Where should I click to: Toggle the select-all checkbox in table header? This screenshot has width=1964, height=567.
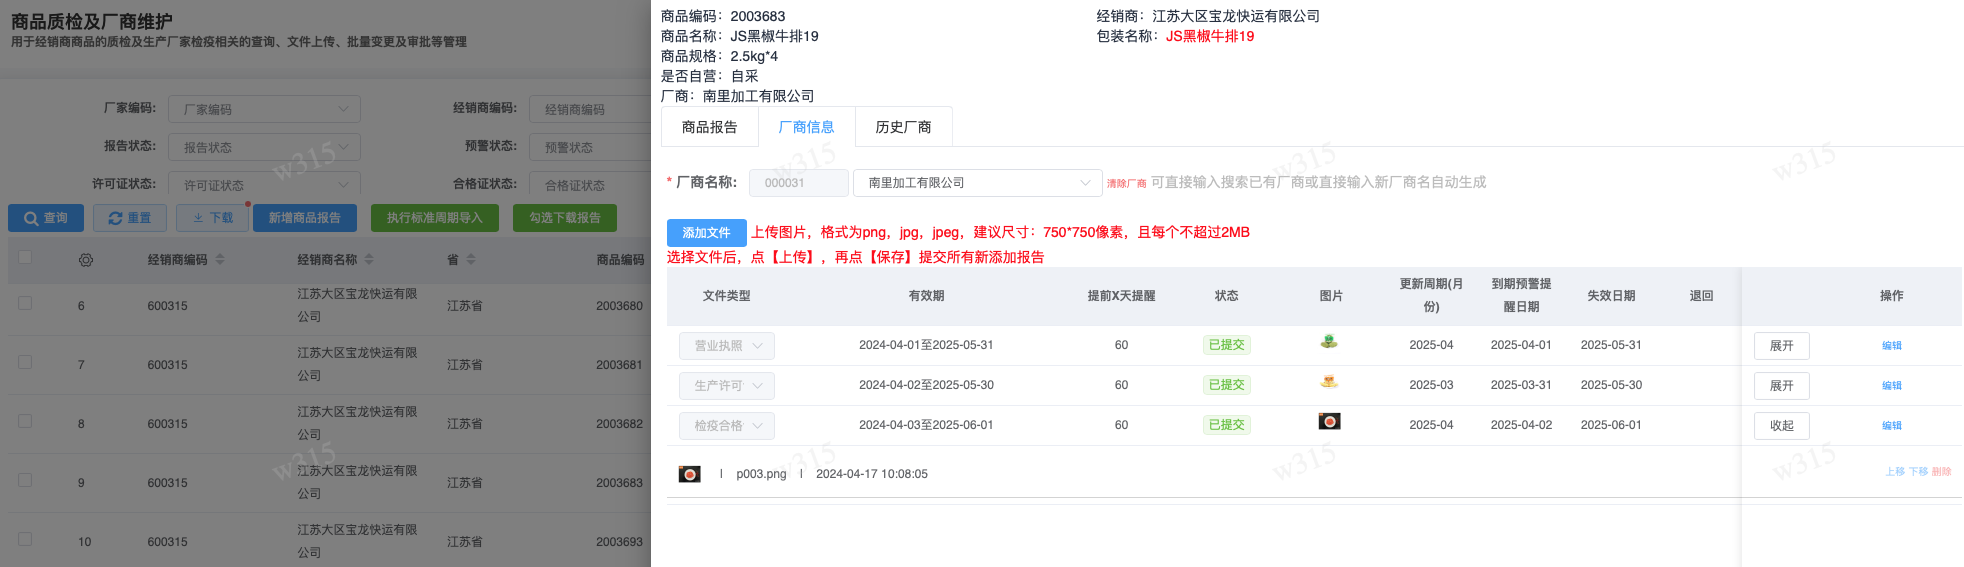25,258
